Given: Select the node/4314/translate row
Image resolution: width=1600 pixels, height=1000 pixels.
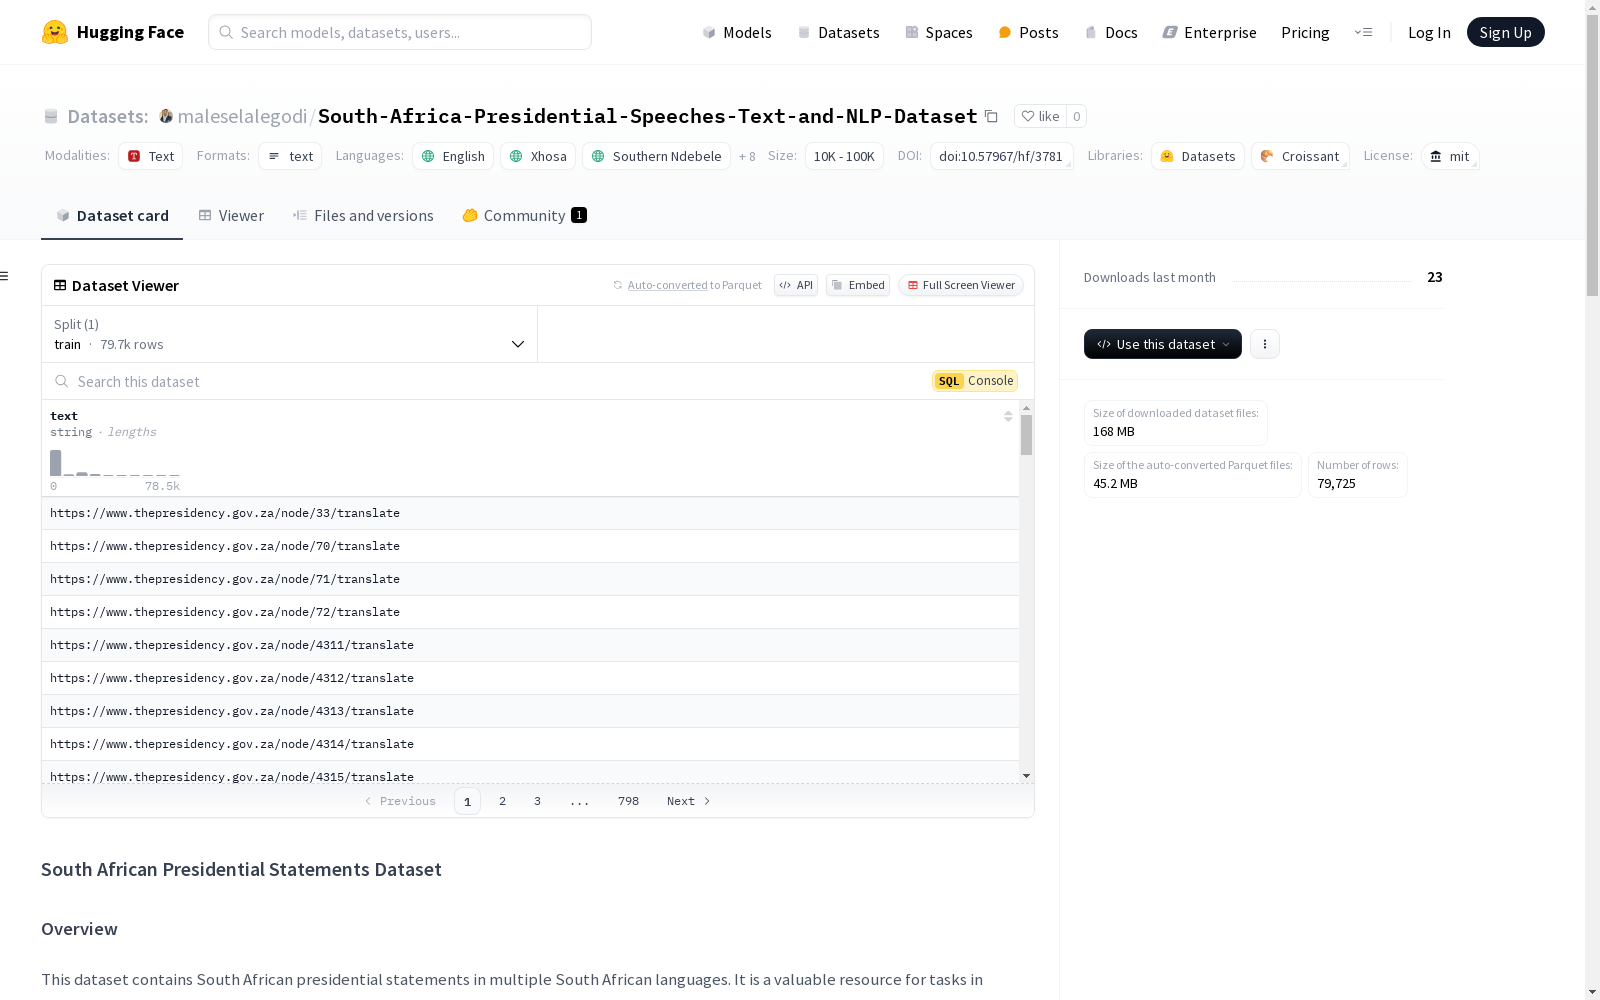Looking at the screenshot, I should (x=530, y=744).
